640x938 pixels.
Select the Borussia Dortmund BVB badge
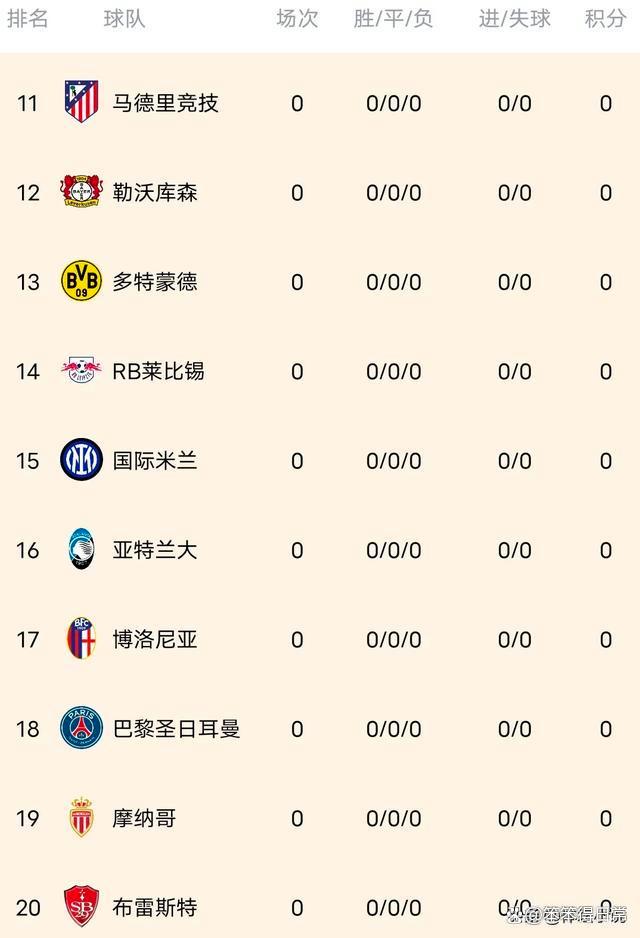(81, 281)
